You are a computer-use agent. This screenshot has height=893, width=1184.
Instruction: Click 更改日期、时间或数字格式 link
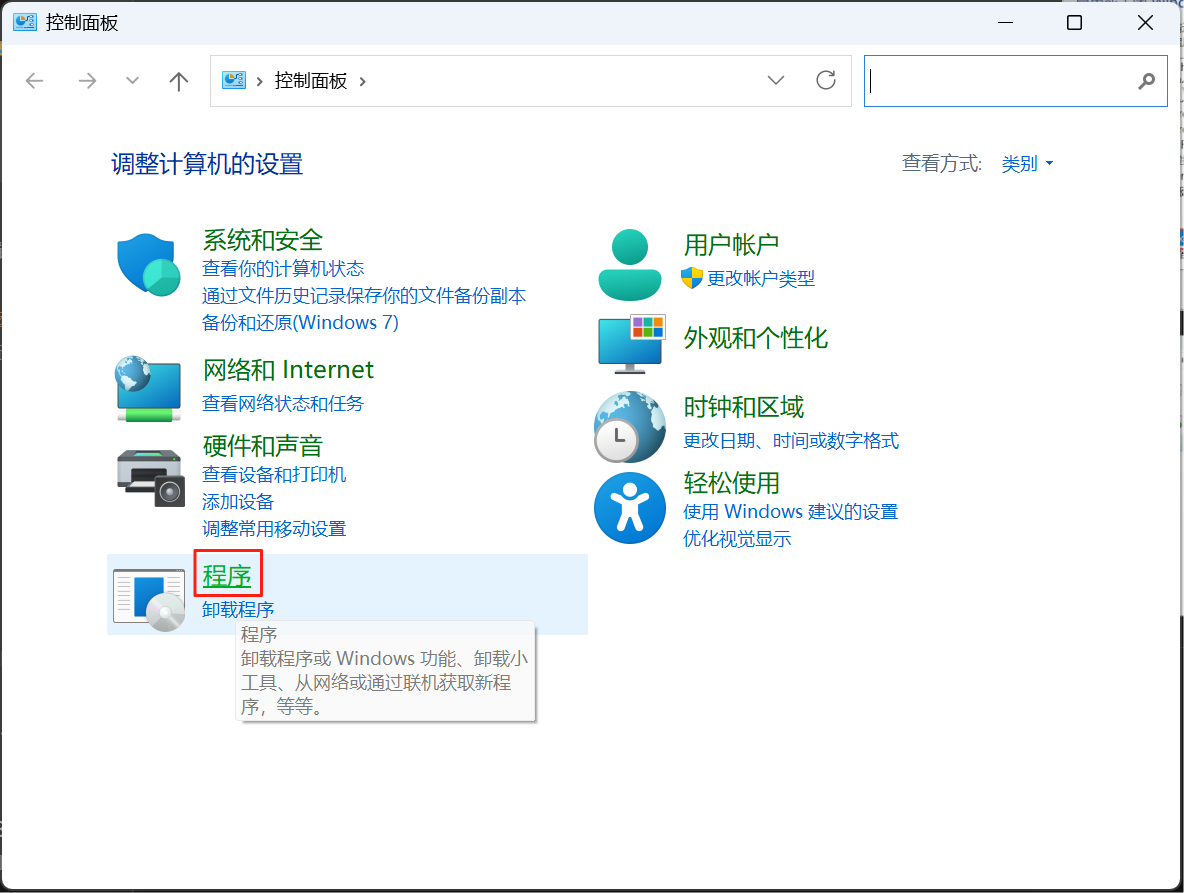point(791,441)
